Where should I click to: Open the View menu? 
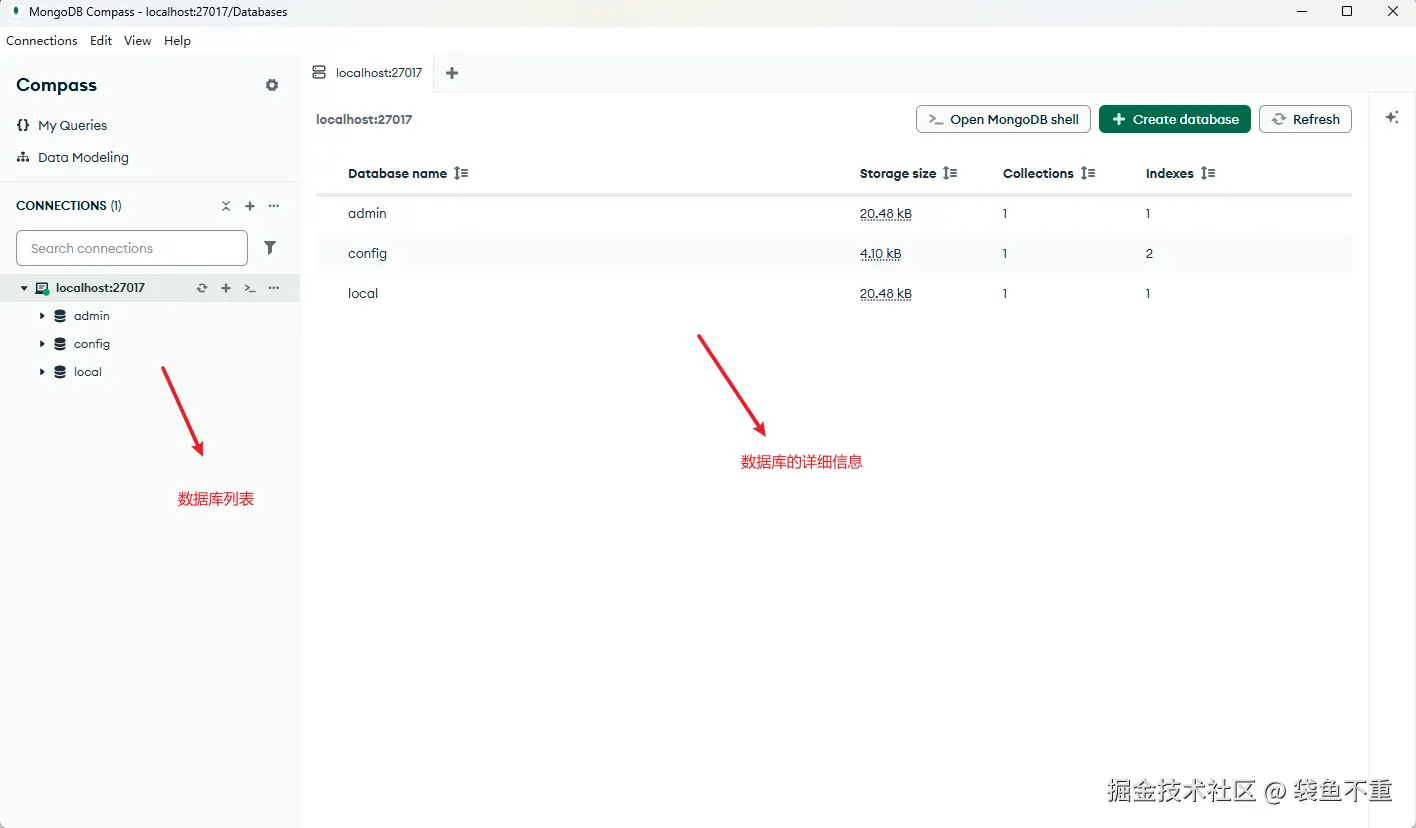click(138, 41)
